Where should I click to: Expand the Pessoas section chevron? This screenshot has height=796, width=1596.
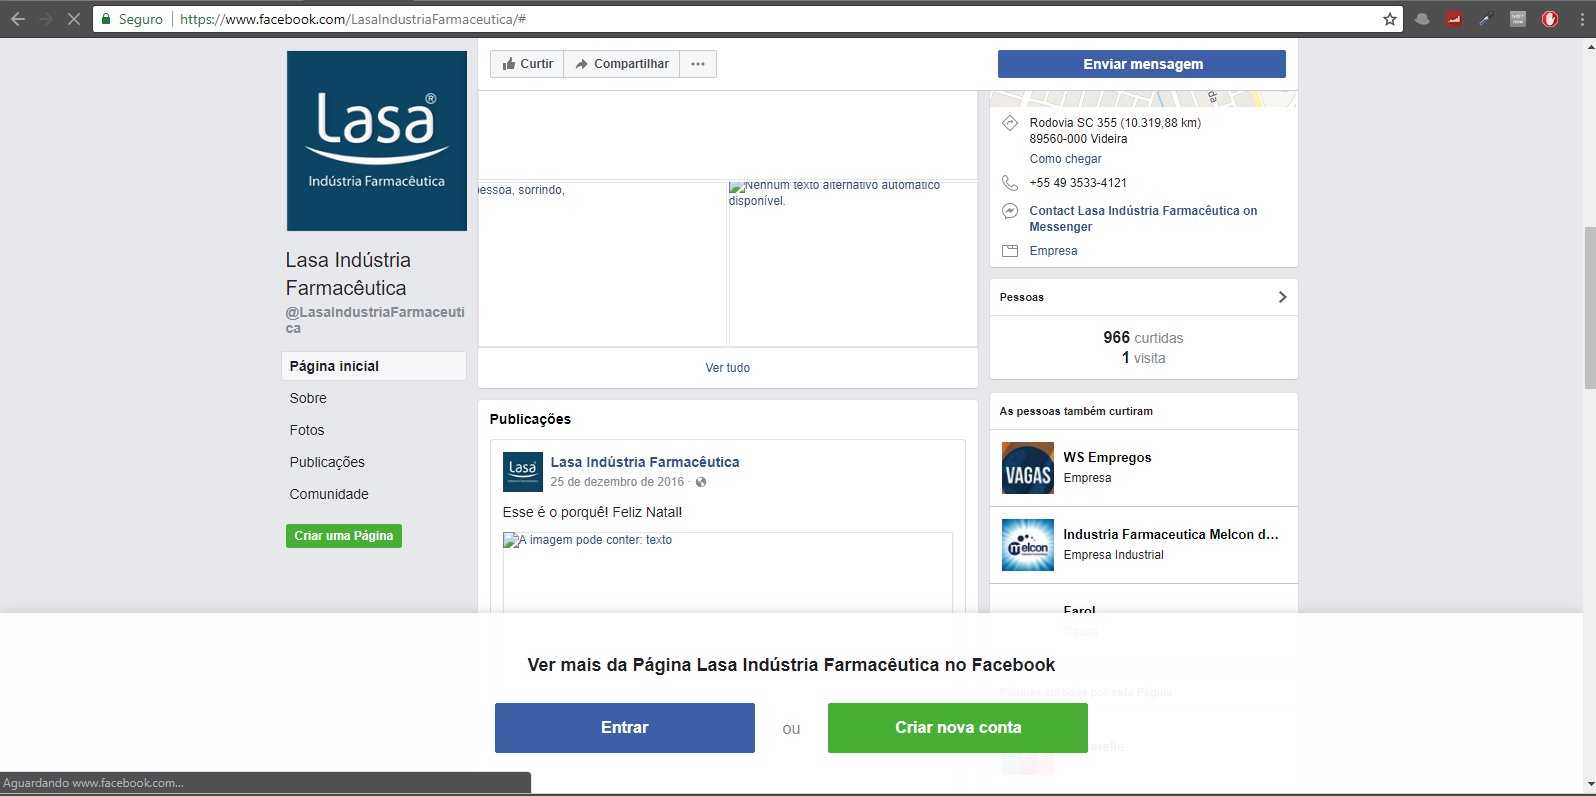1282,297
